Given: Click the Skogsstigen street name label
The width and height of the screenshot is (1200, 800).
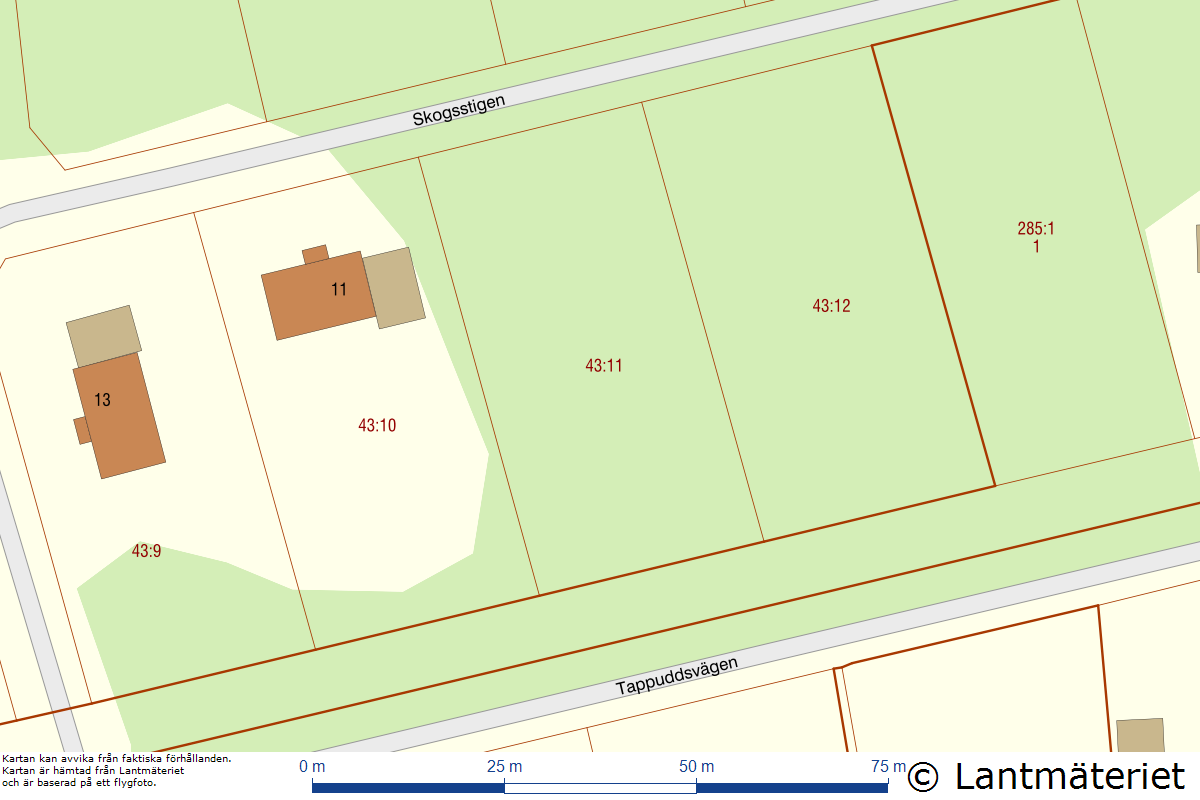Looking at the screenshot, I should [459, 110].
